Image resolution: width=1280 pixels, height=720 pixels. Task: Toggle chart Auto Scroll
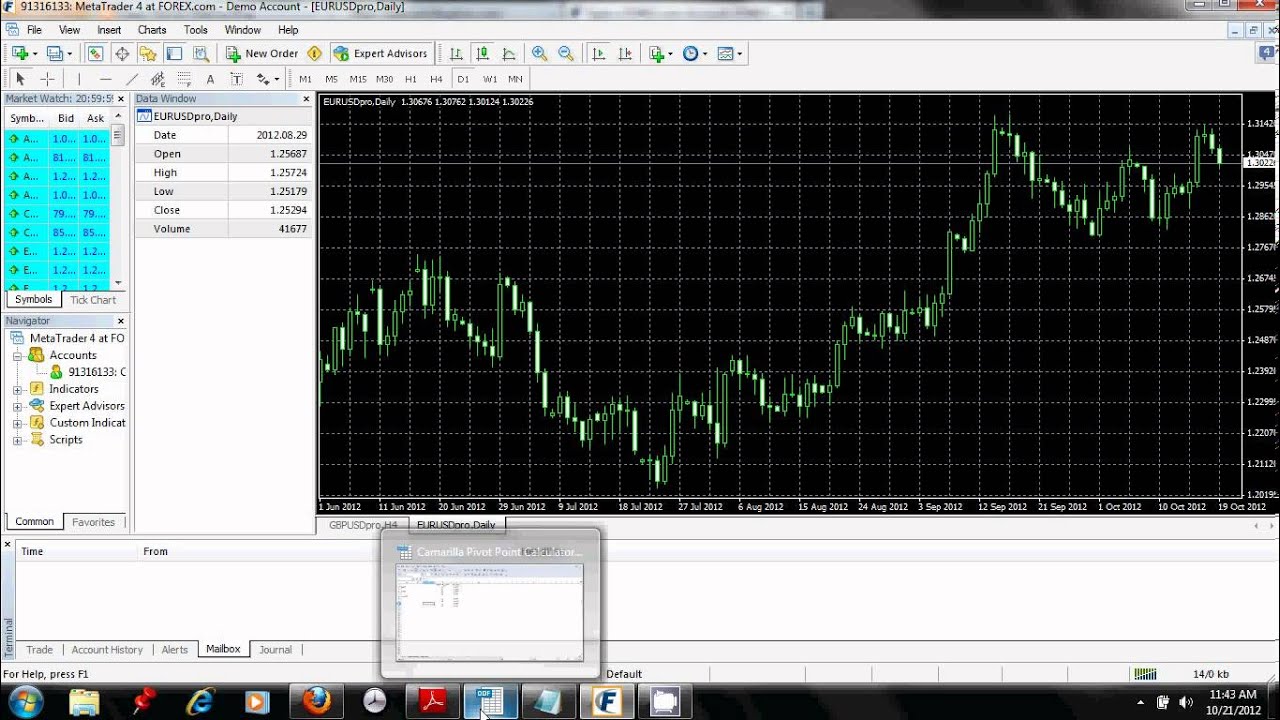599,53
